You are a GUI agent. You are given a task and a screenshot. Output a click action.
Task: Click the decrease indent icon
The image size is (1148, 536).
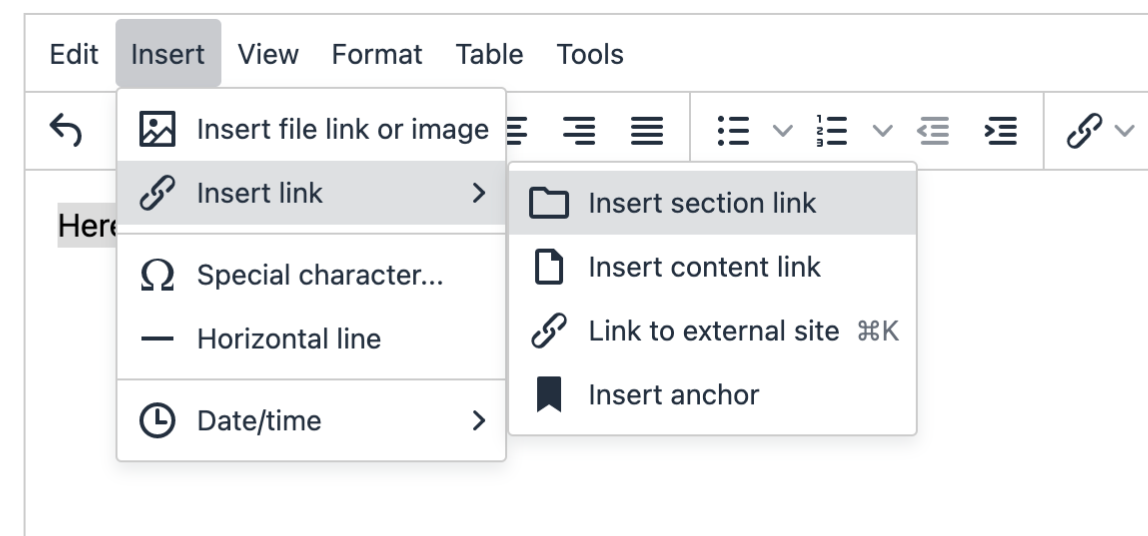coord(933,130)
